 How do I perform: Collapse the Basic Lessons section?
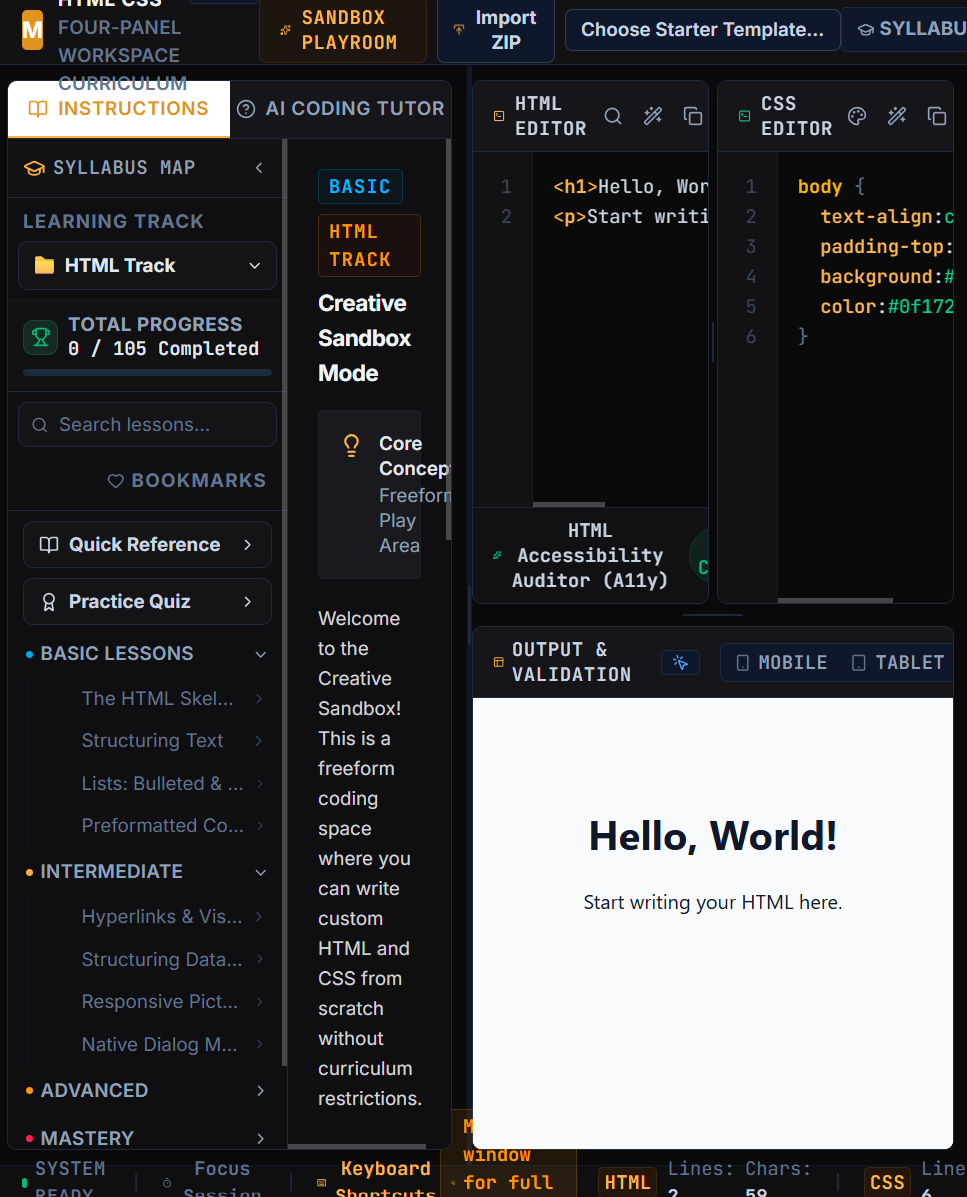coord(147,653)
